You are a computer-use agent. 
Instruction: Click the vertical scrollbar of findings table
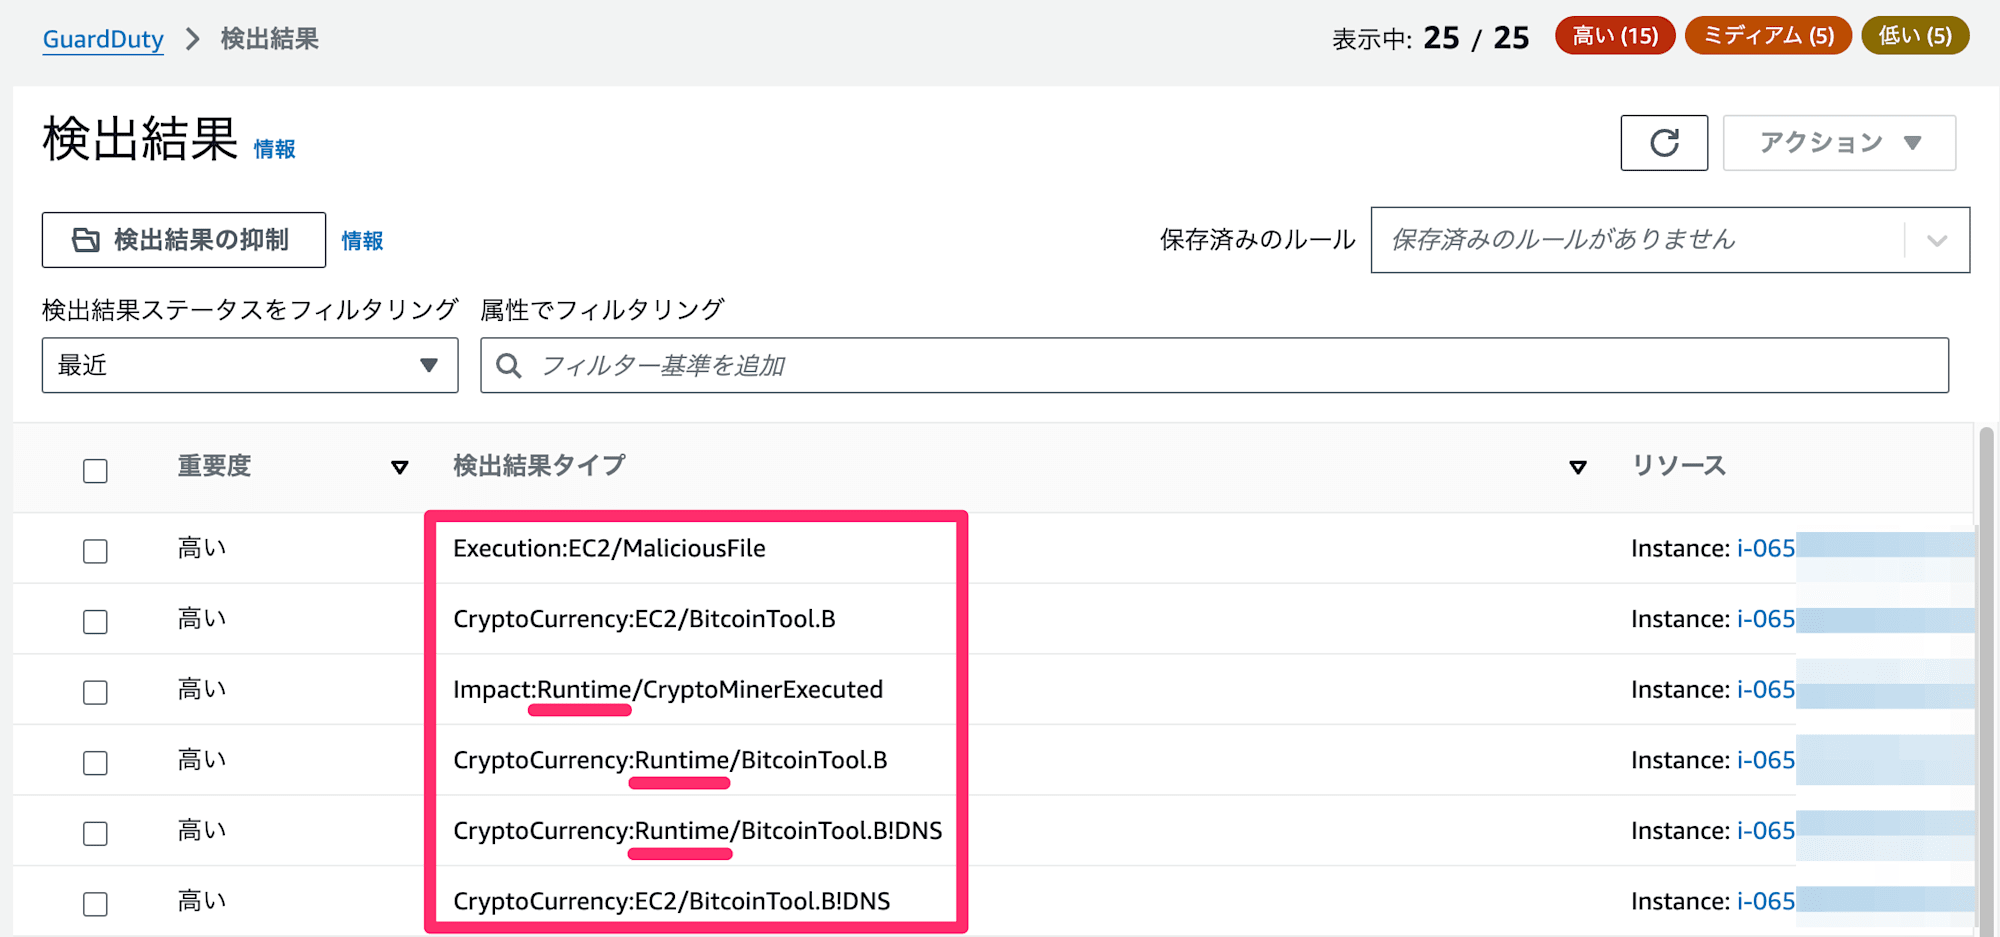[x=1986, y=680]
